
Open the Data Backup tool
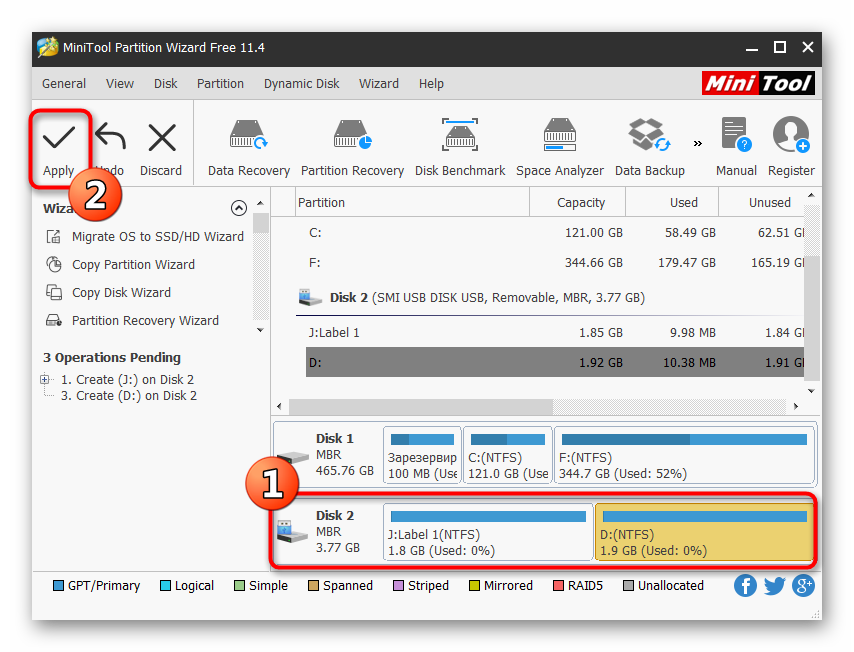(x=649, y=136)
